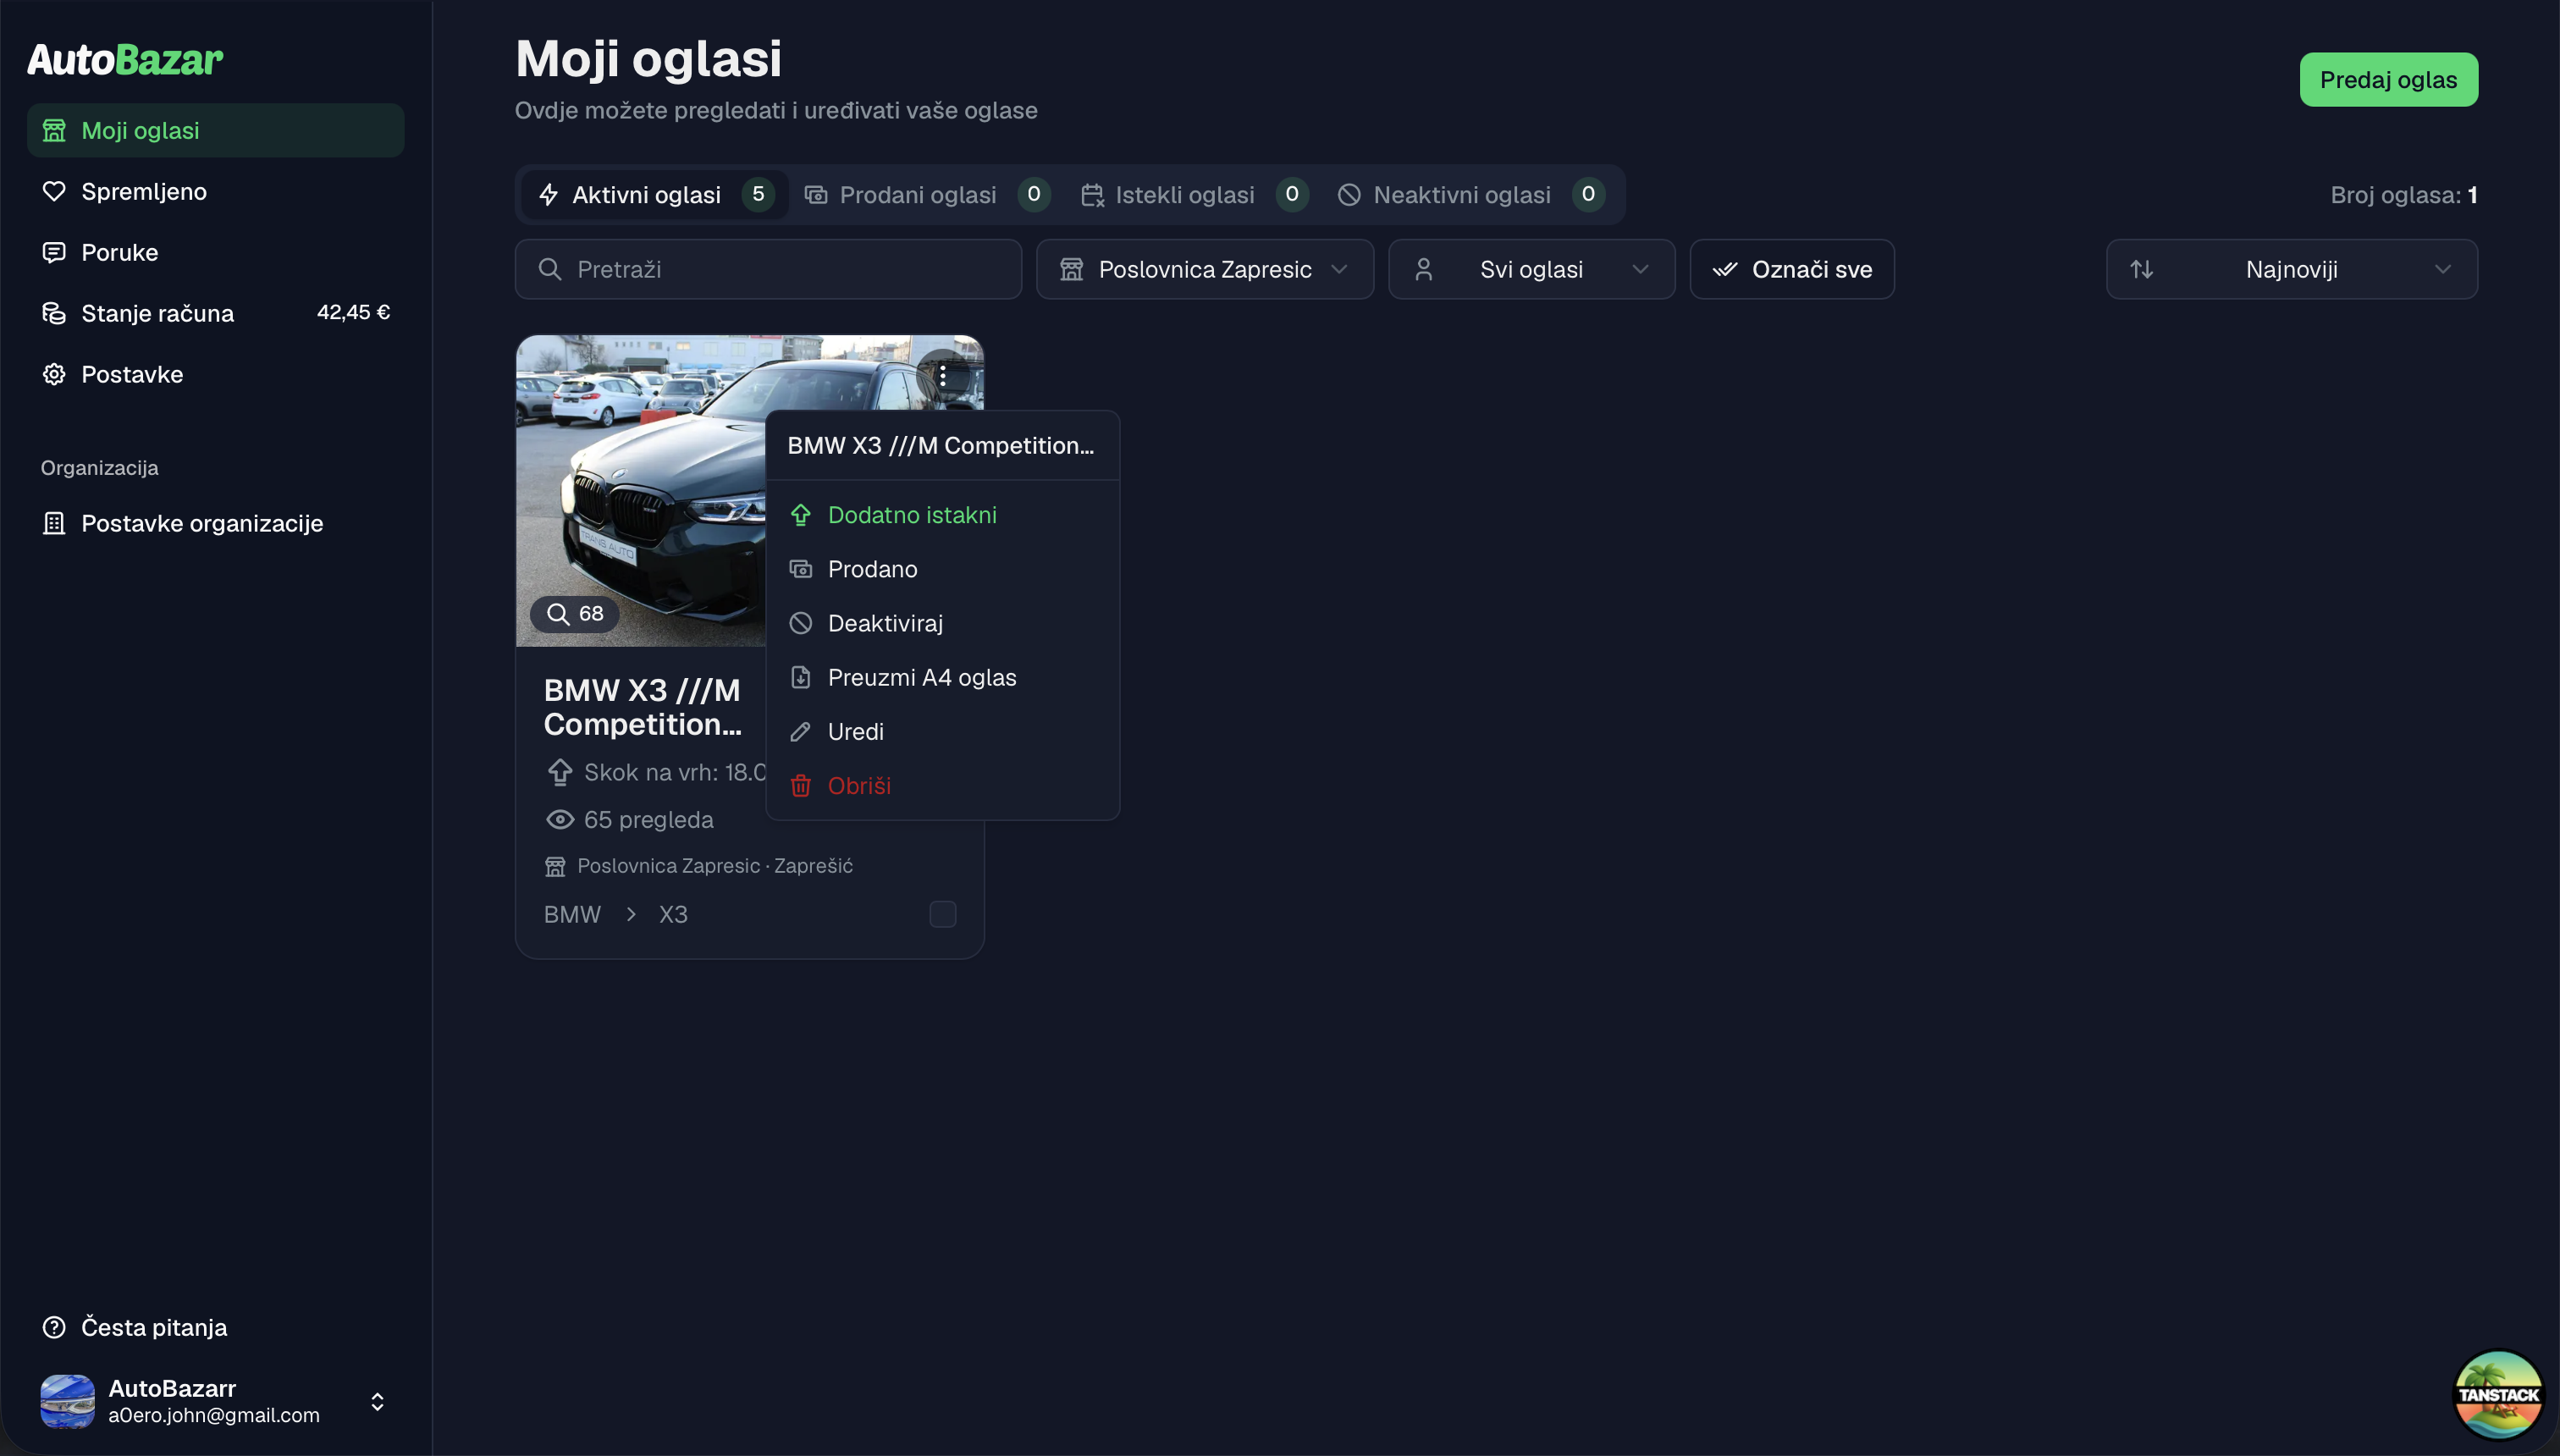Select all listings with Označi sve

coord(1792,269)
